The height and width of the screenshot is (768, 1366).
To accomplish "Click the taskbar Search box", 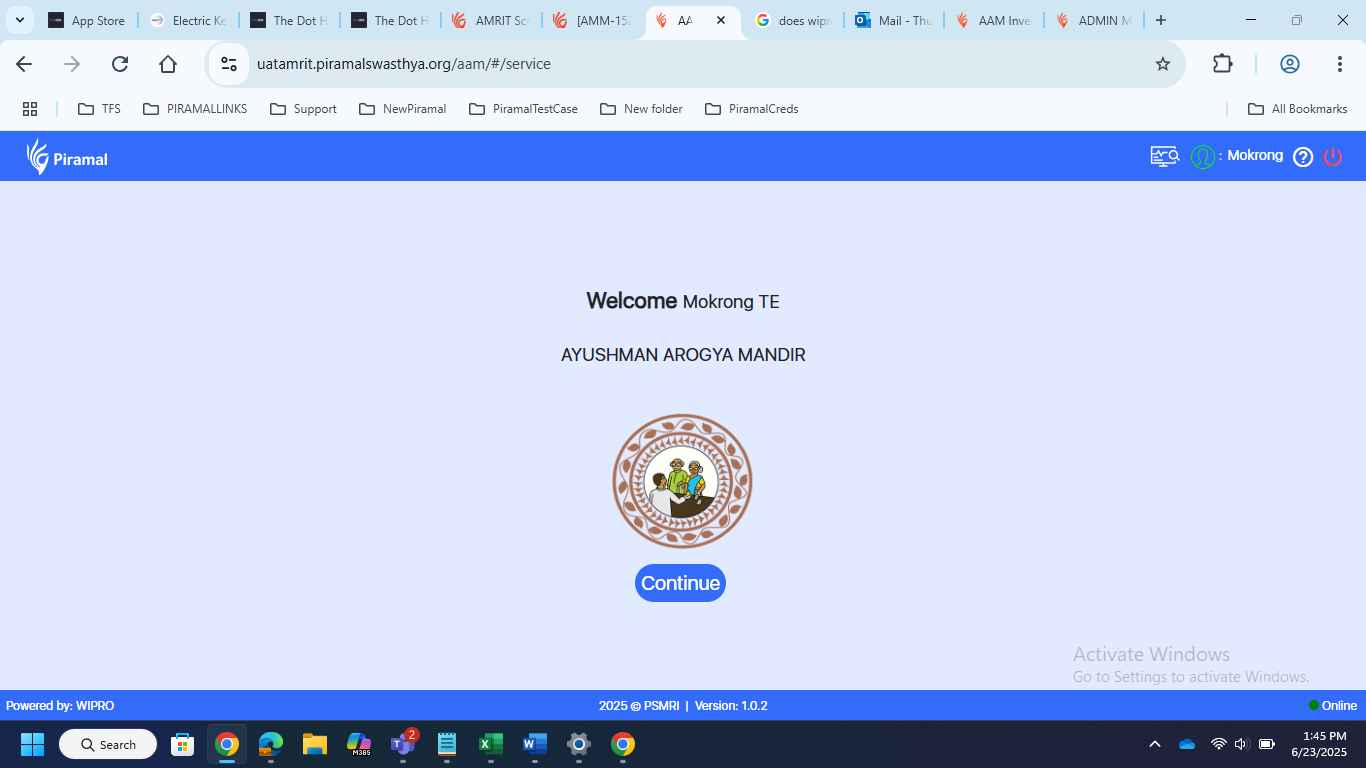I will tap(108, 744).
